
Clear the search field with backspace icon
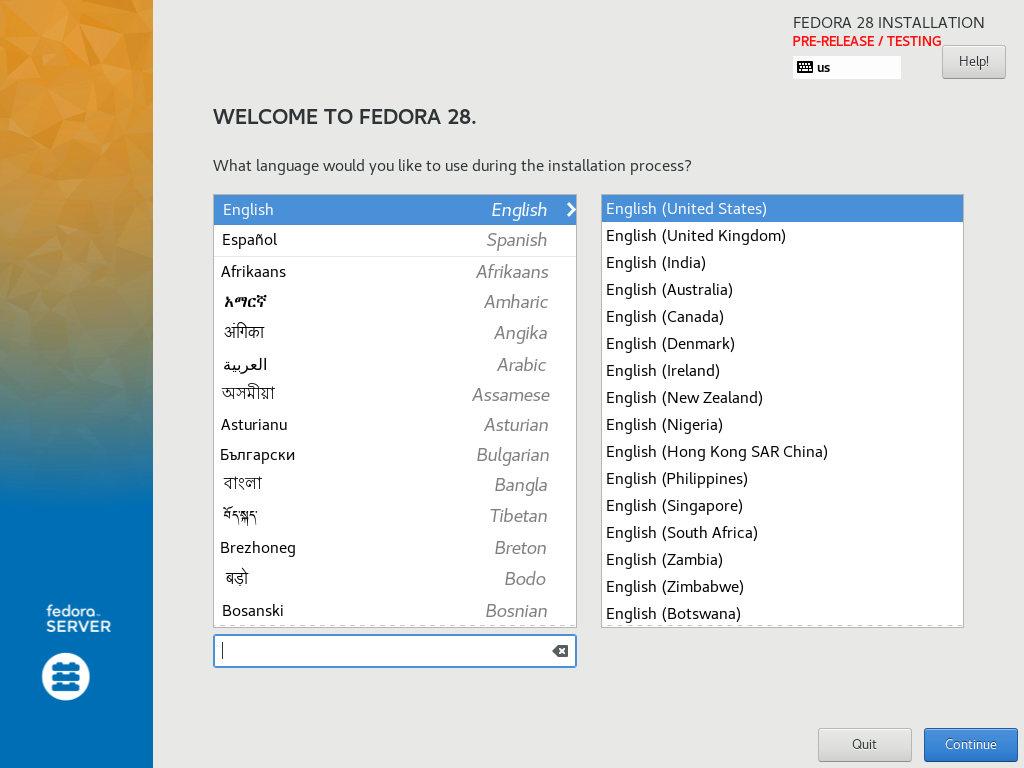[560, 651]
